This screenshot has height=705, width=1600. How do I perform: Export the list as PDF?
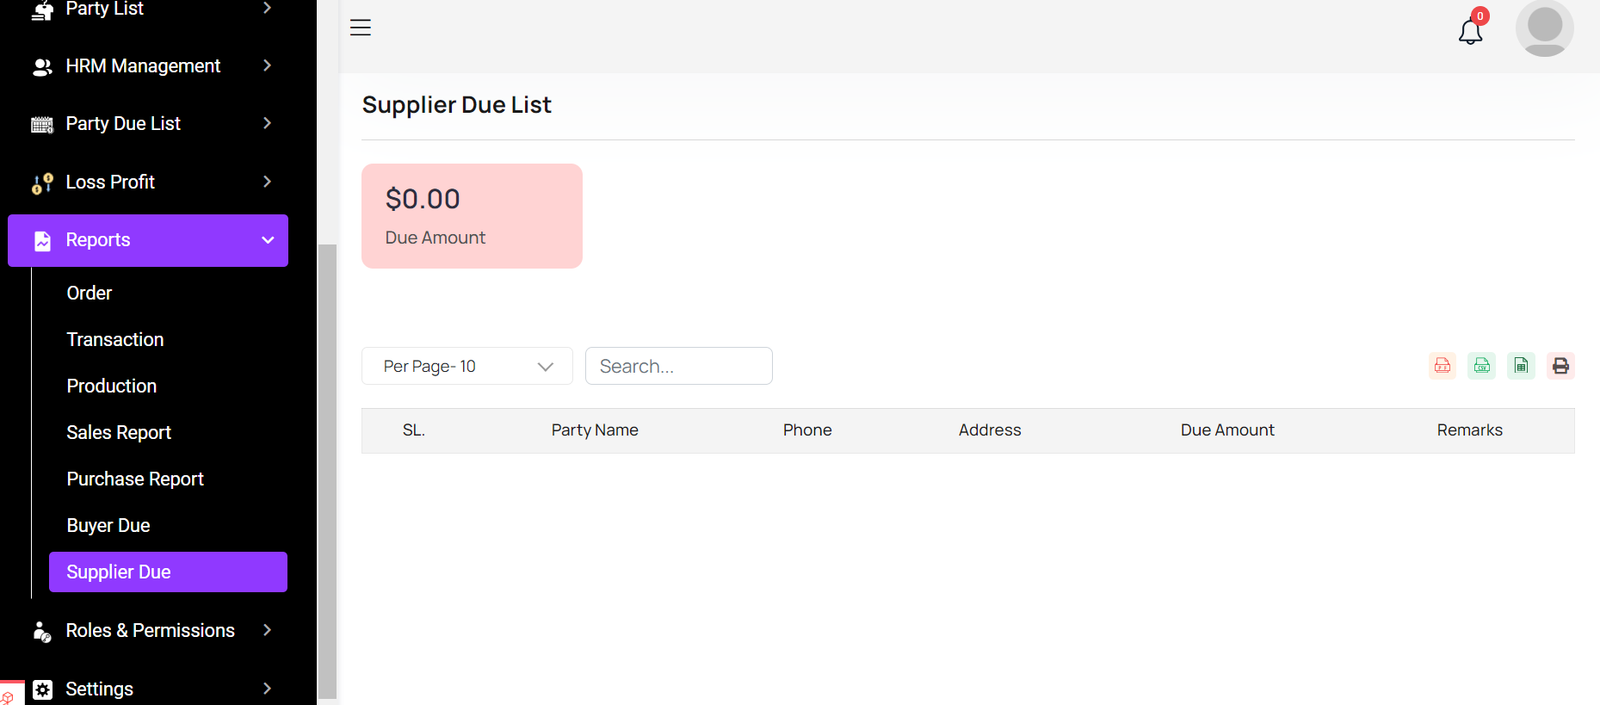tap(1442, 366)
